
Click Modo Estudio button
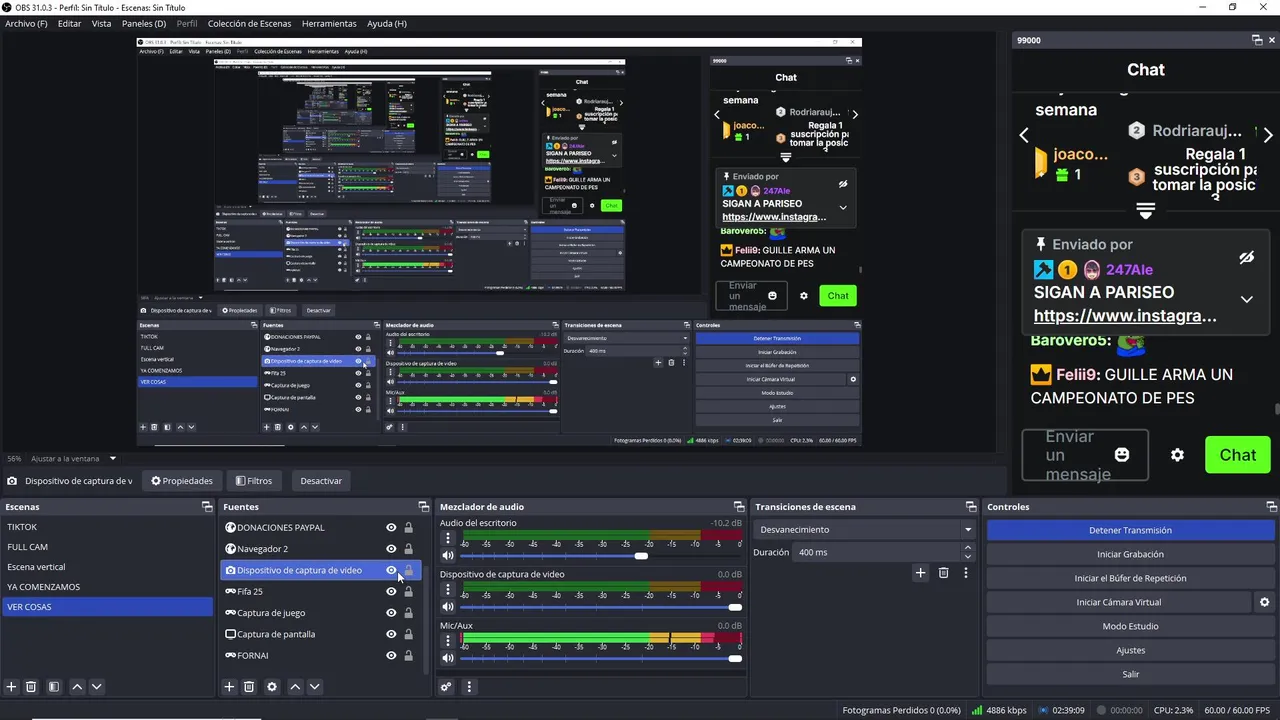coord(1130,626)
